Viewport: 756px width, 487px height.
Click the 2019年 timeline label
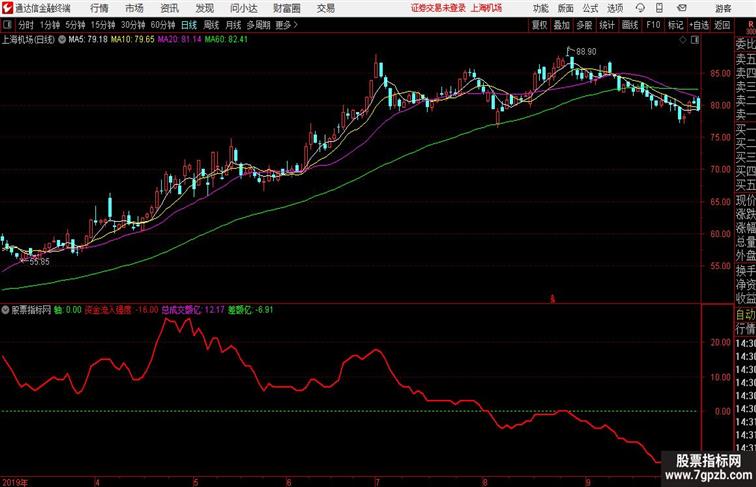coord(15,482)
